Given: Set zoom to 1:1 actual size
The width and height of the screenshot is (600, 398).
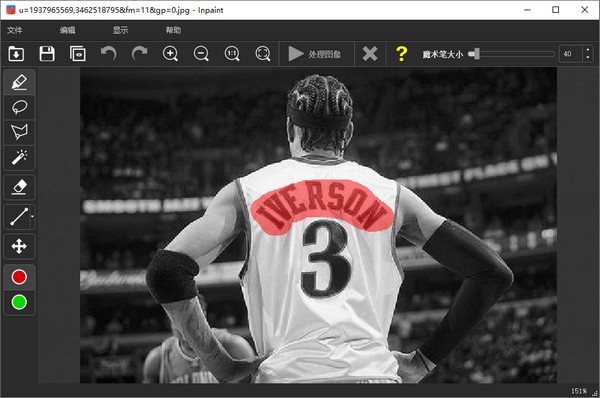Looking at the screenshot, I should (232, 54).
